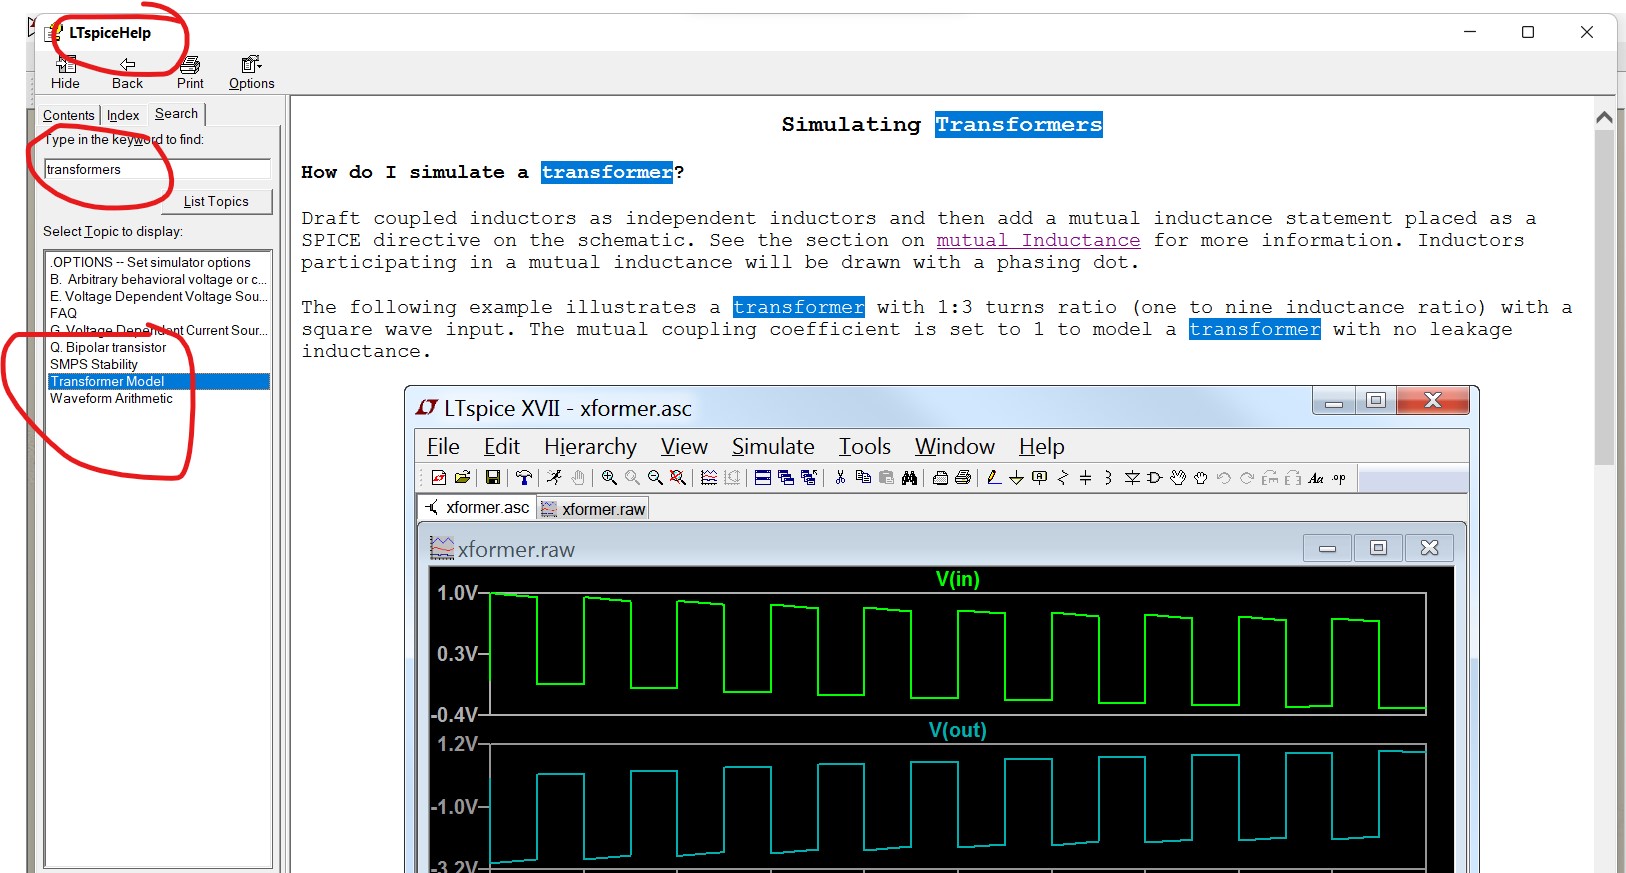This screenshot has width=1626, height=873.
Task: Open the Tools menu in pictured LTspice
Action: (x=865, y=446)
